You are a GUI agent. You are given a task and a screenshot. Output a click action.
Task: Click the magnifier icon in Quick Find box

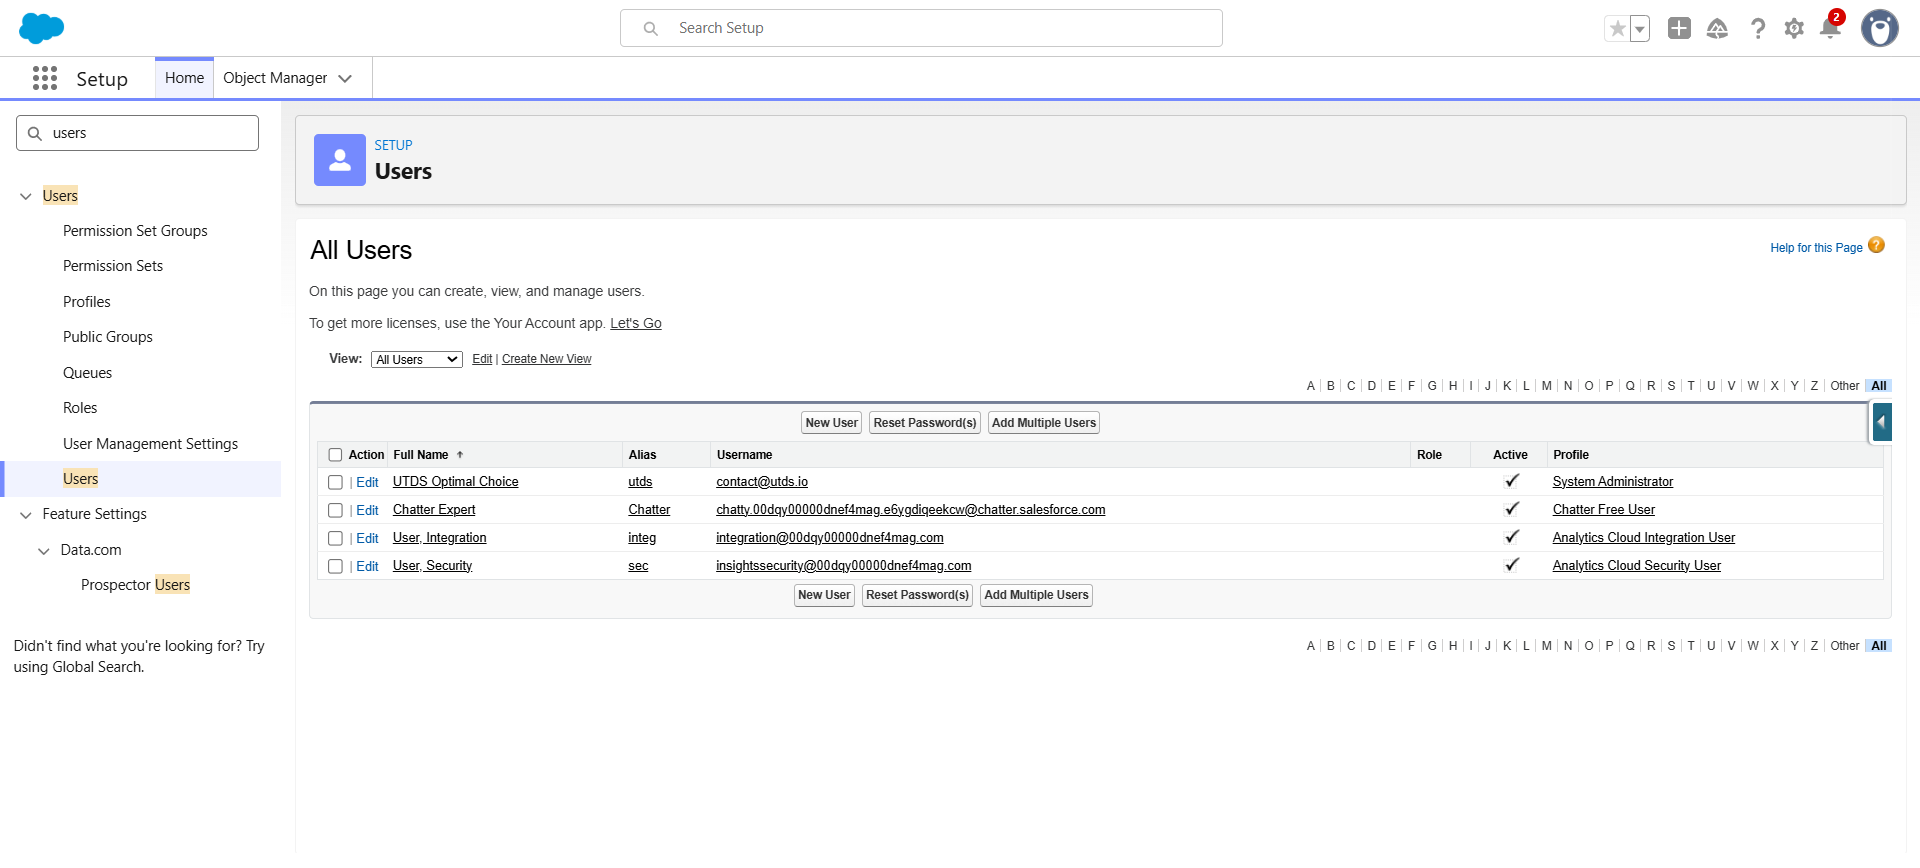(35, 133)
